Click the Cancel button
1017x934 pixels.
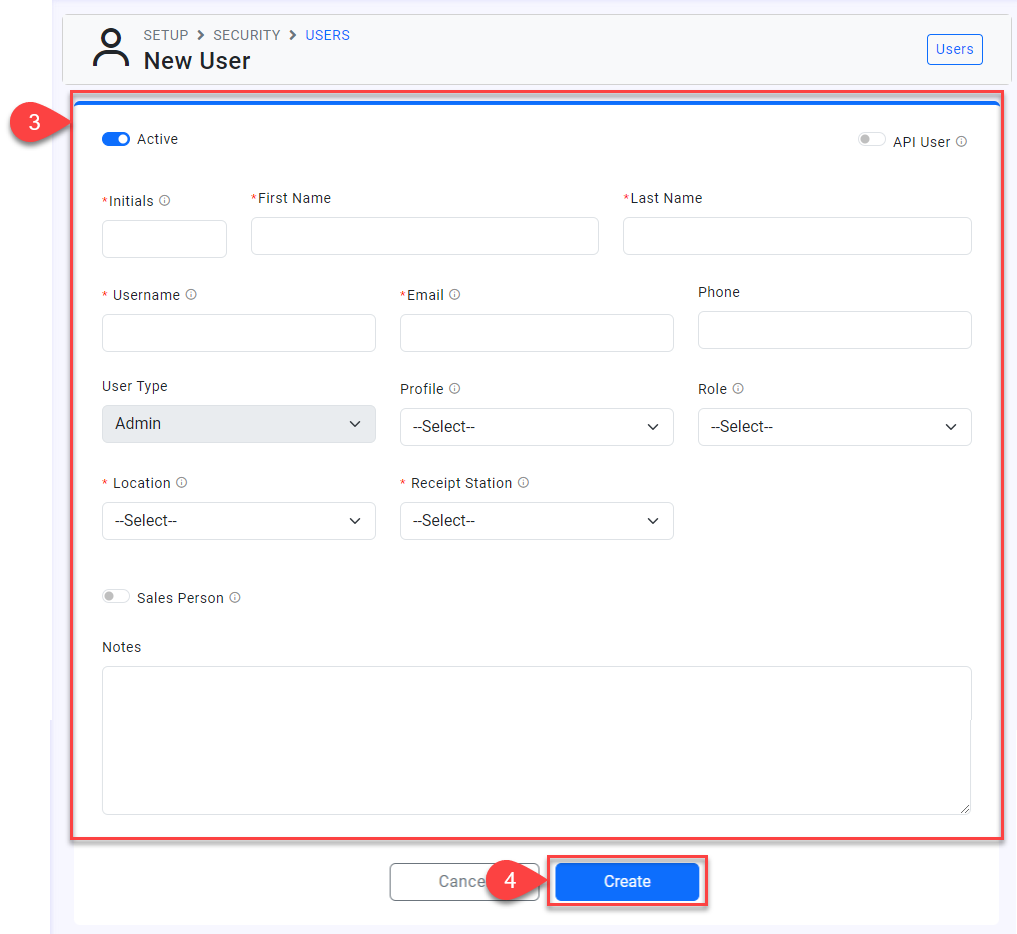click(464, 881)
